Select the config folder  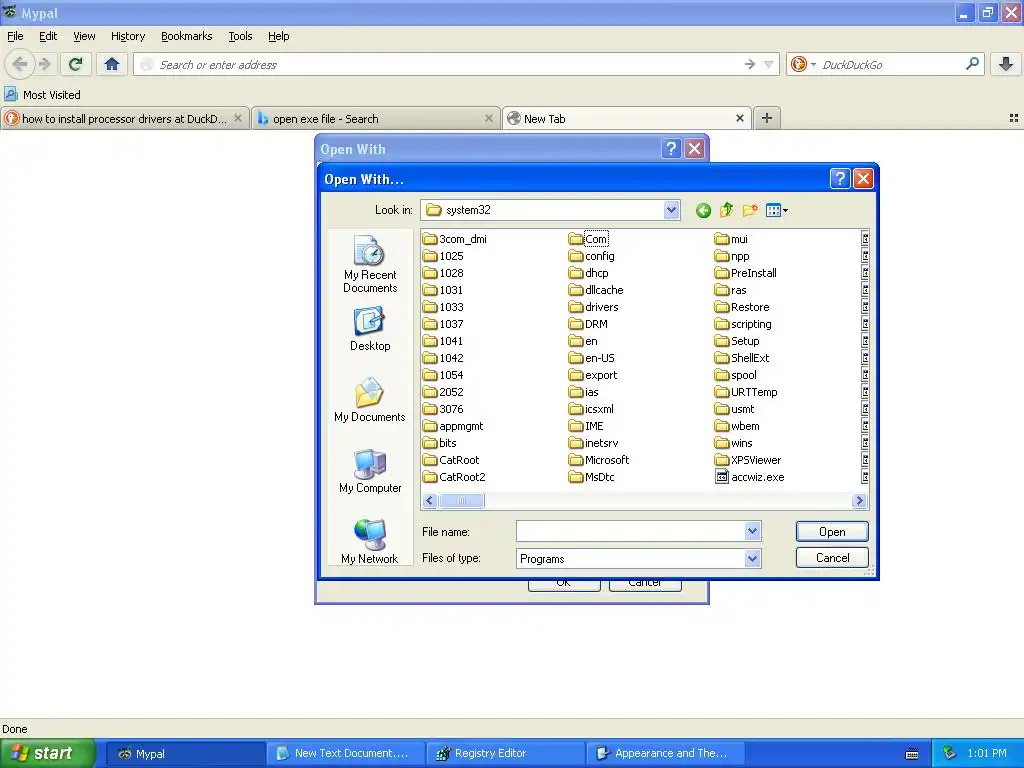[592, 256]
